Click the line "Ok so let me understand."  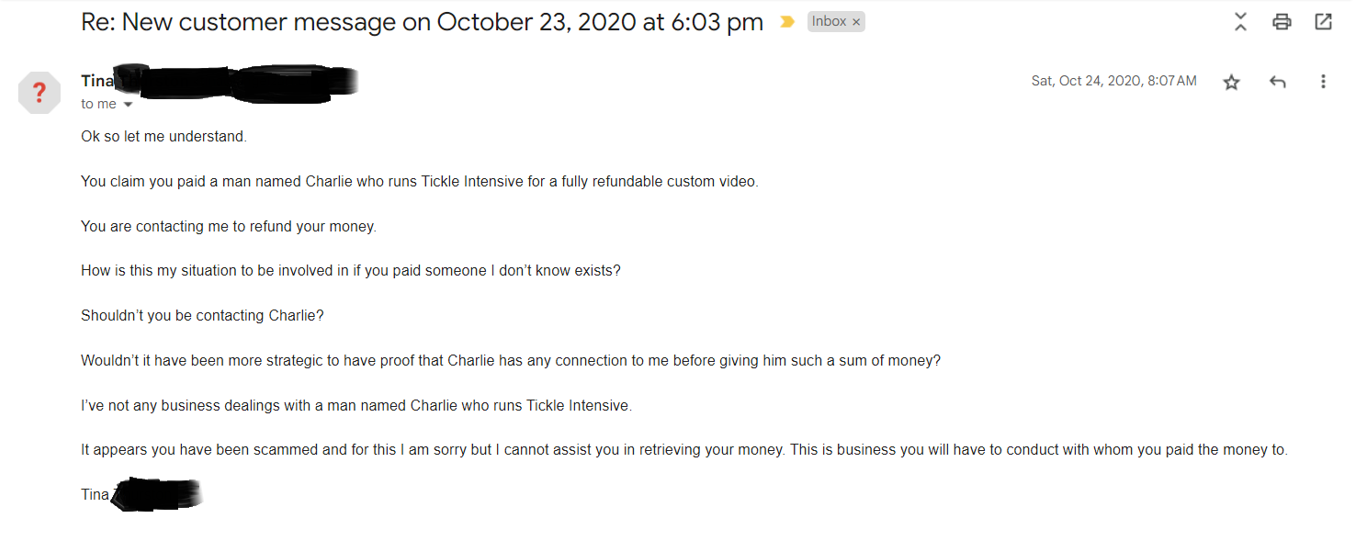[164, 136]
